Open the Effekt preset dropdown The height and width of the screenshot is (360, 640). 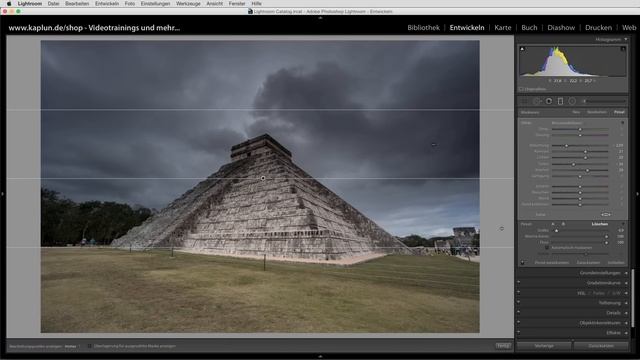tap(567, 123)
